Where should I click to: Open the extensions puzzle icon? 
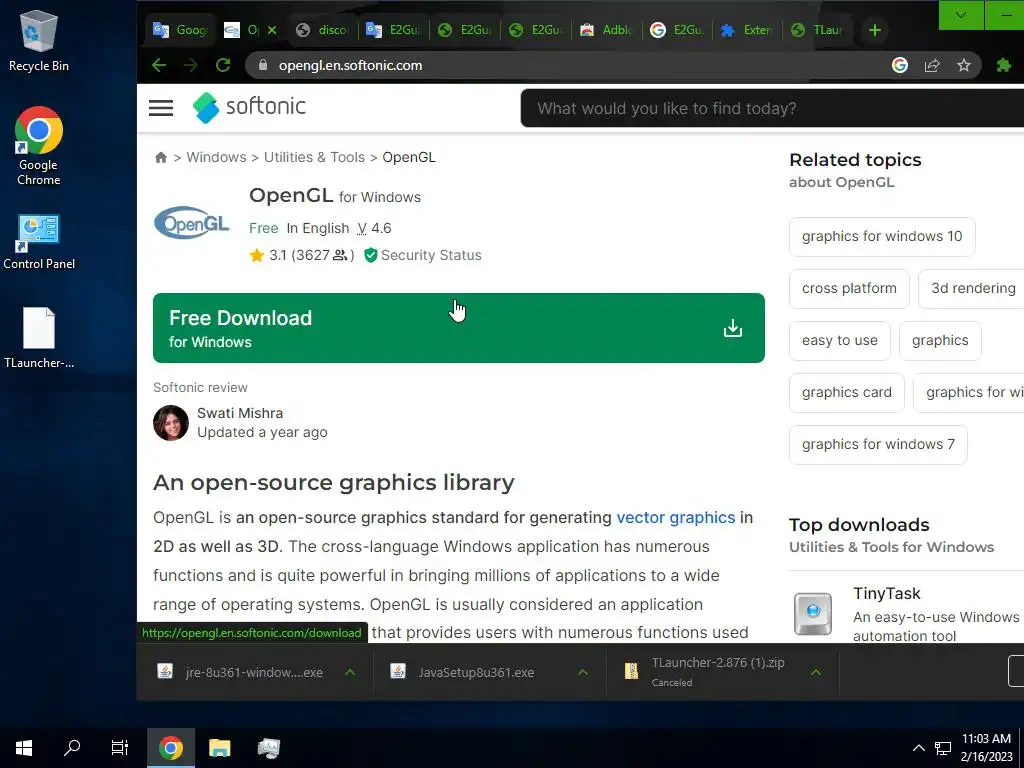pos(1004,65)
